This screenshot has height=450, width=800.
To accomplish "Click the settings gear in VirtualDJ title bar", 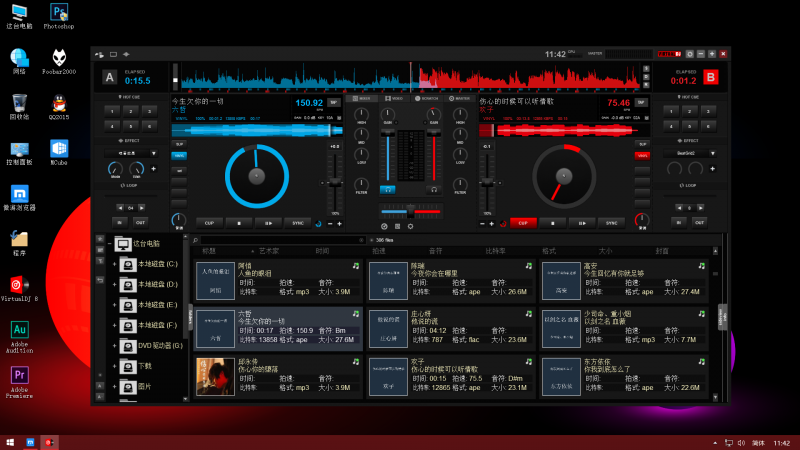I will (x=690, y=53).
